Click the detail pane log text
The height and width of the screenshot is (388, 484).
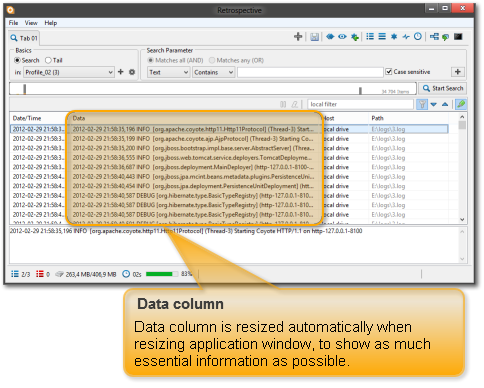pos(186,231)
